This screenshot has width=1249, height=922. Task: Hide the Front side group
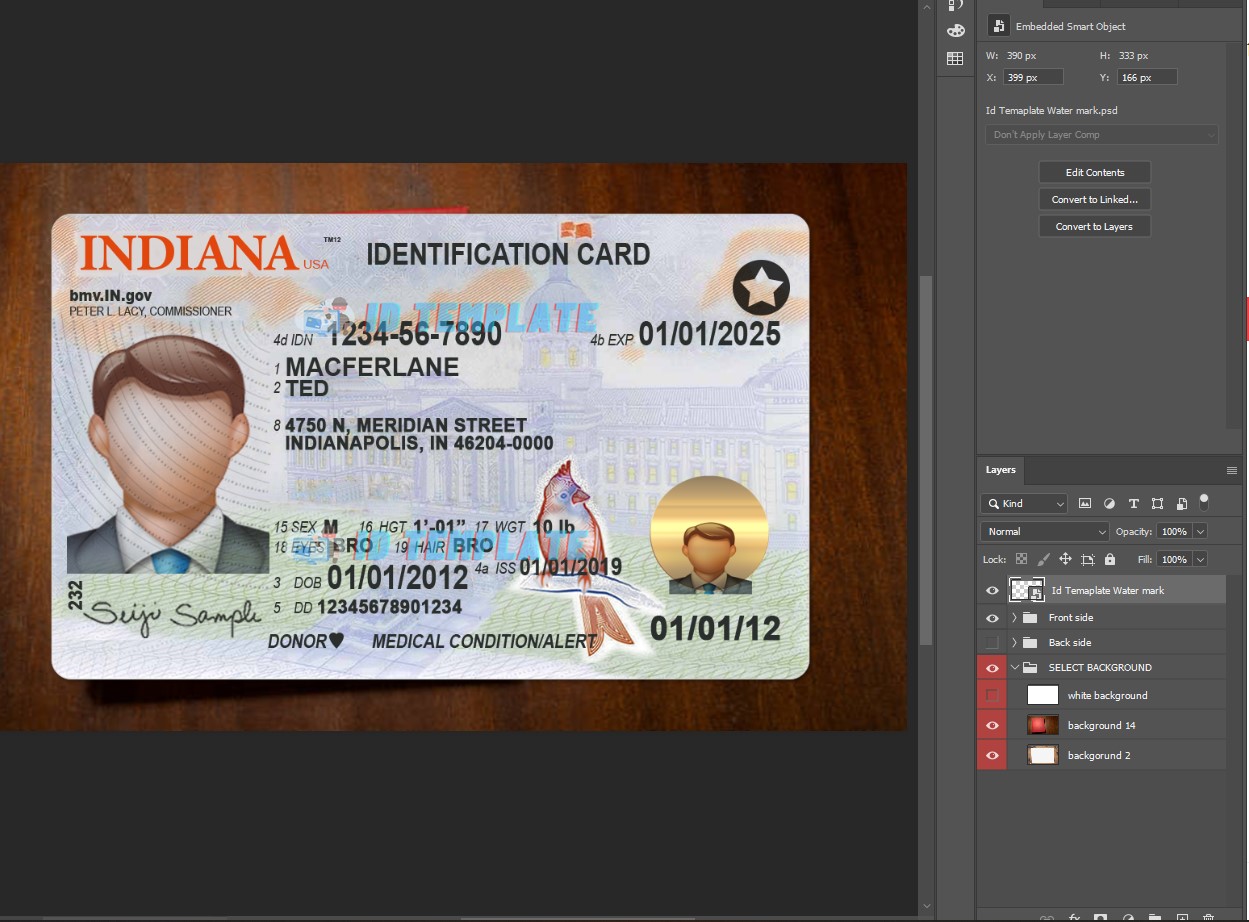pos(992,618)
